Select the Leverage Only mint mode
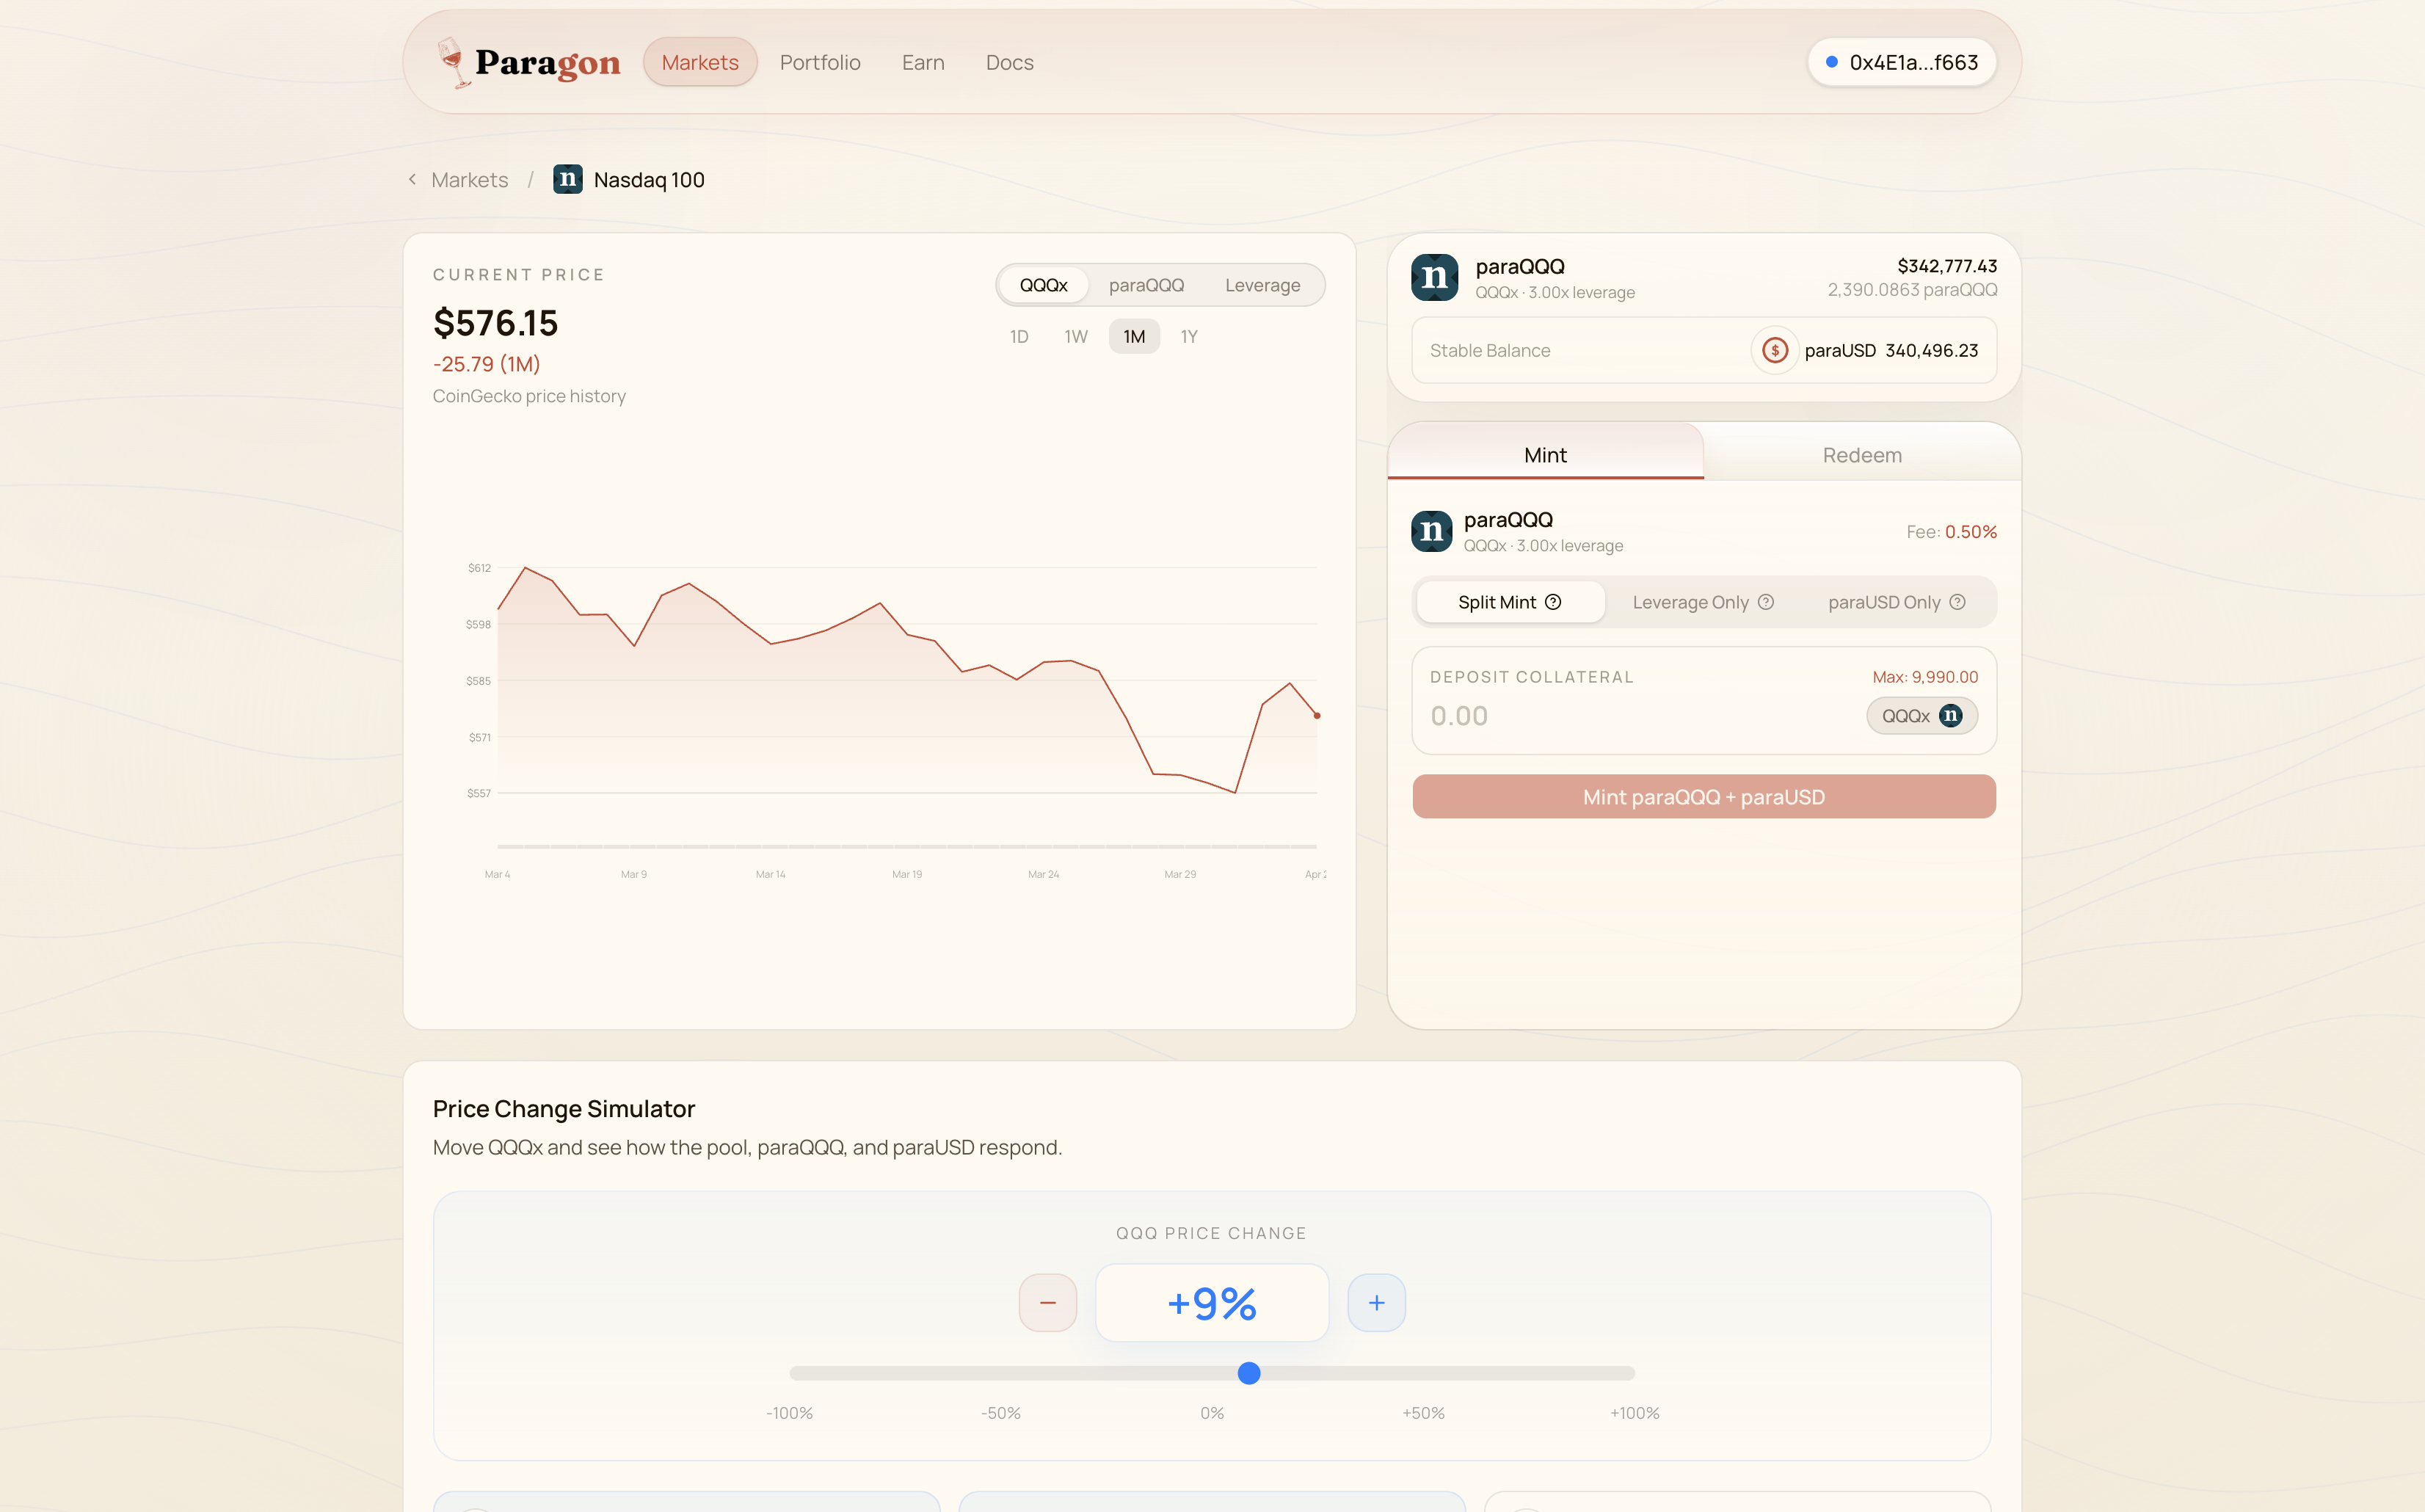The image size is (2425, 1512). 1690,602
